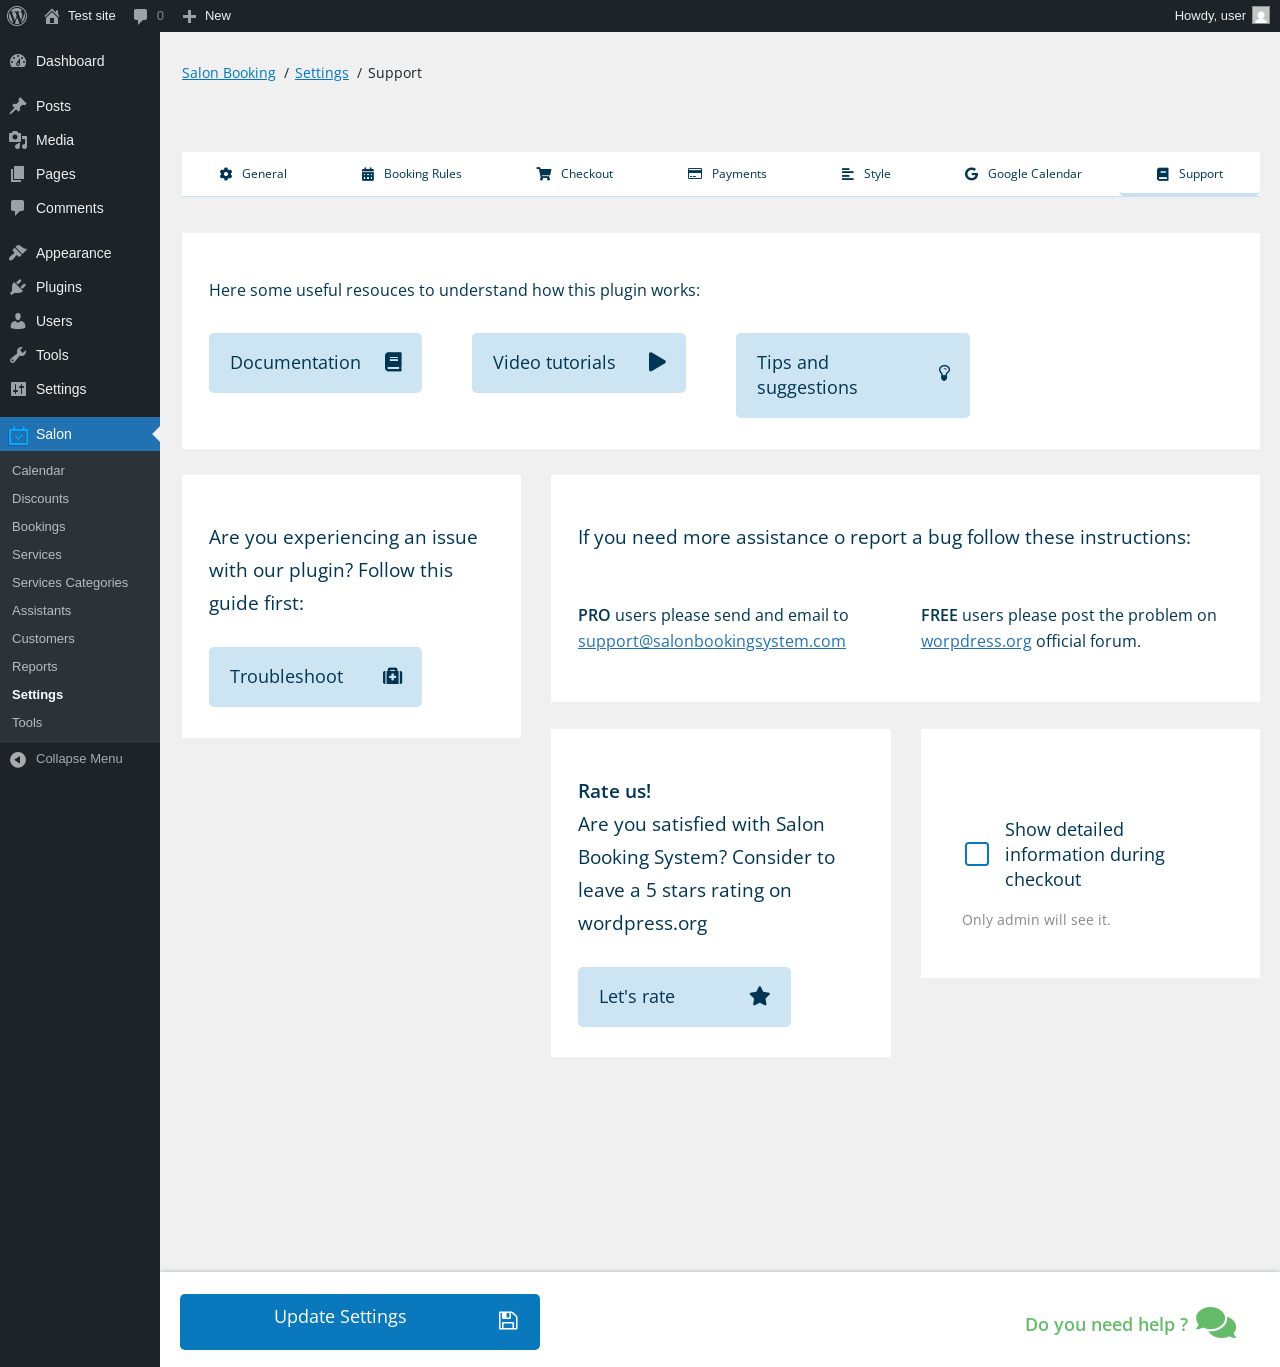The image size is (1280, 1367).
Task: Open the Test site home icon
Action: tap(52, 16)
